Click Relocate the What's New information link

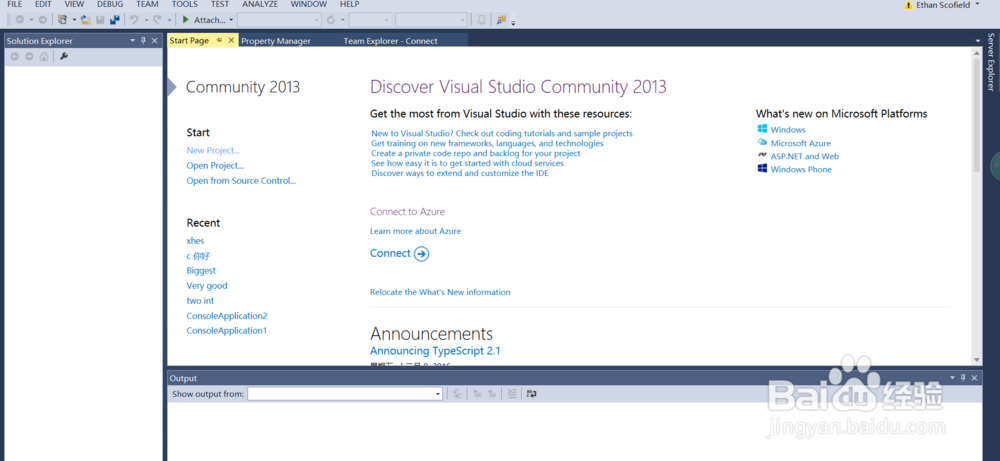[x=440, y=292]
